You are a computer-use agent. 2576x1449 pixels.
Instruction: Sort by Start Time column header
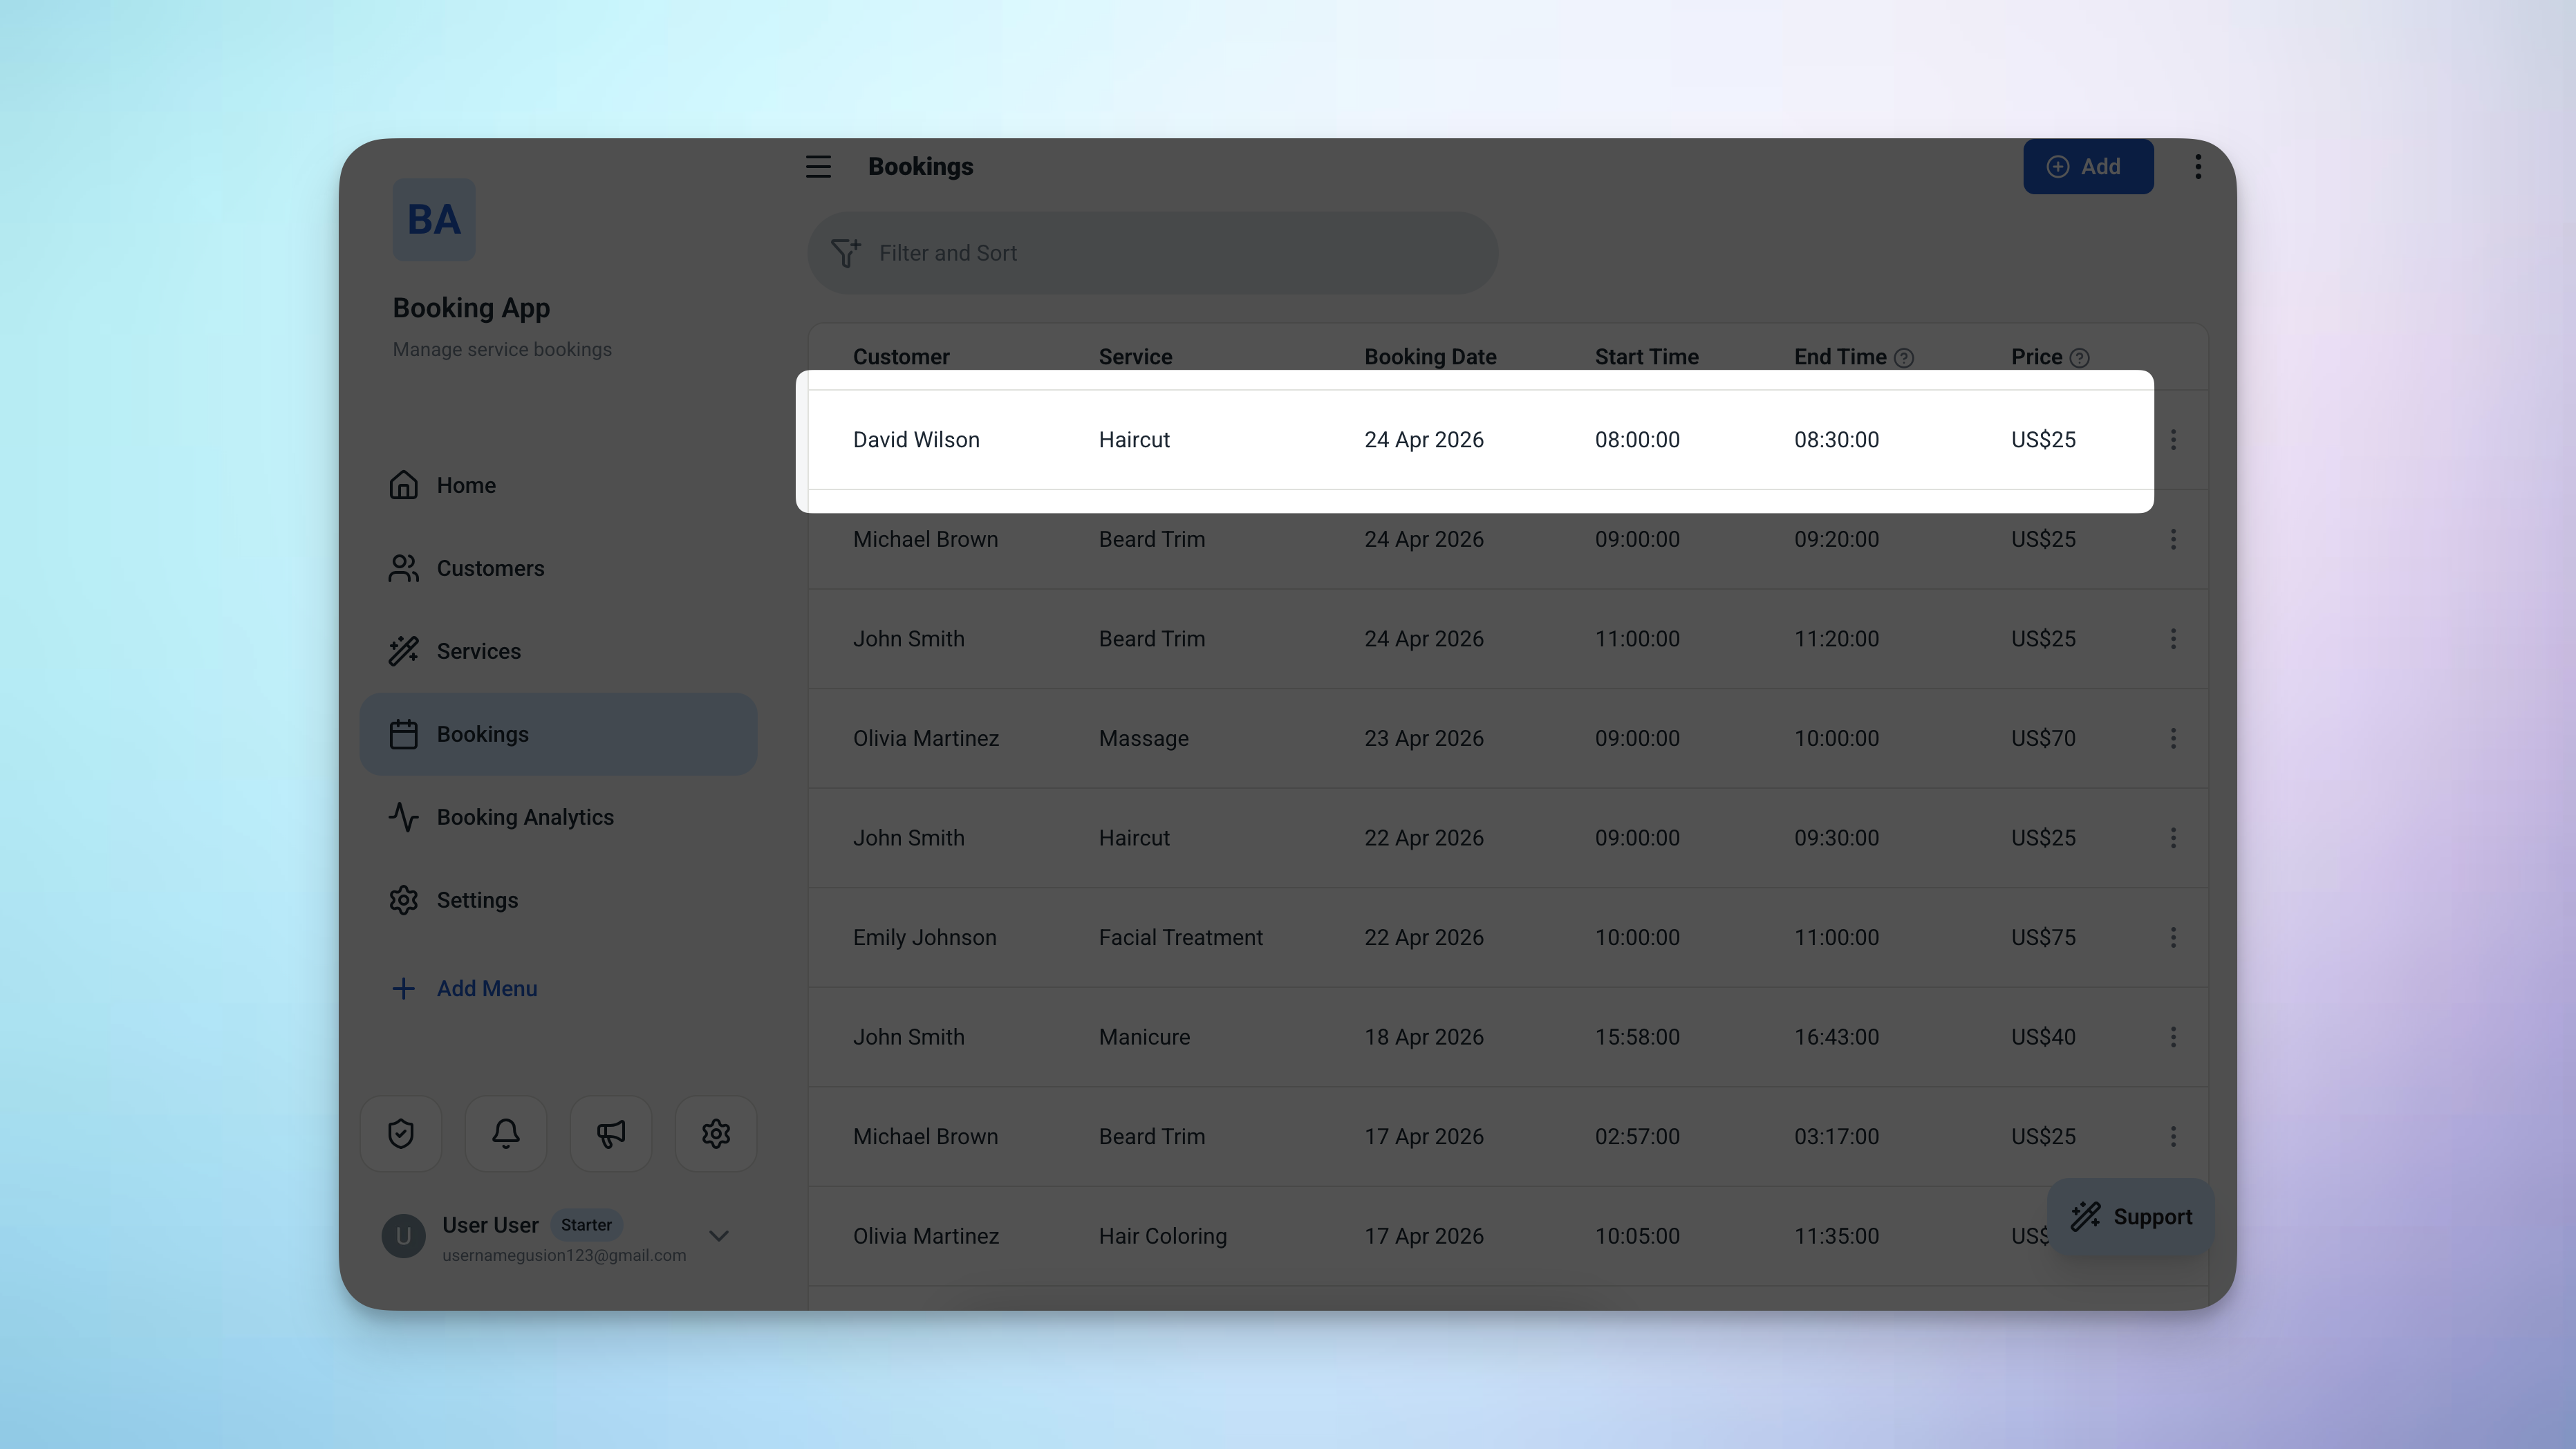point(1646,357)
